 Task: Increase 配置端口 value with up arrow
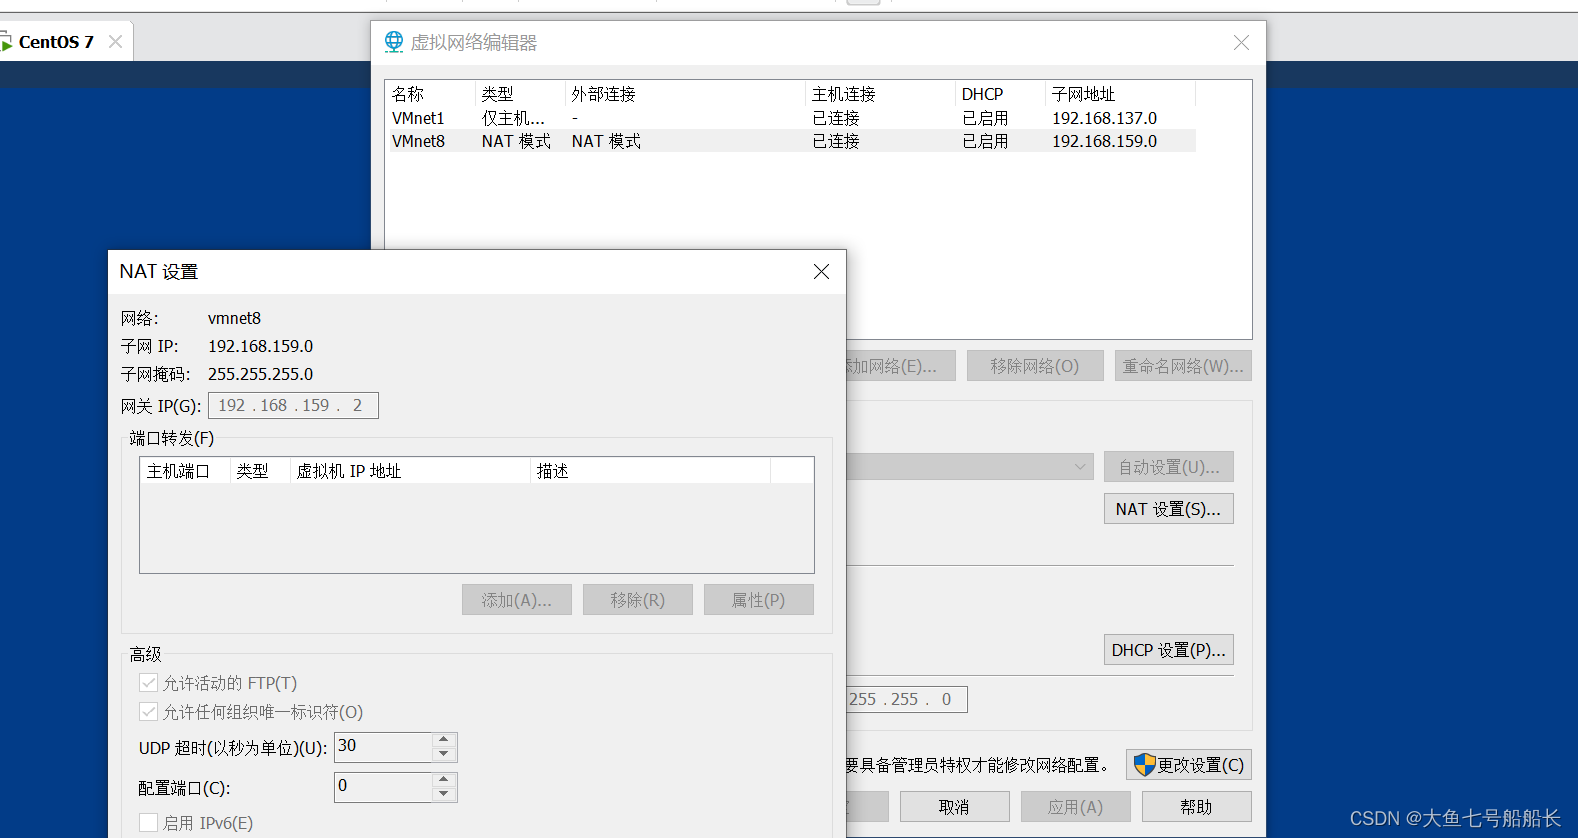(444, 780)
